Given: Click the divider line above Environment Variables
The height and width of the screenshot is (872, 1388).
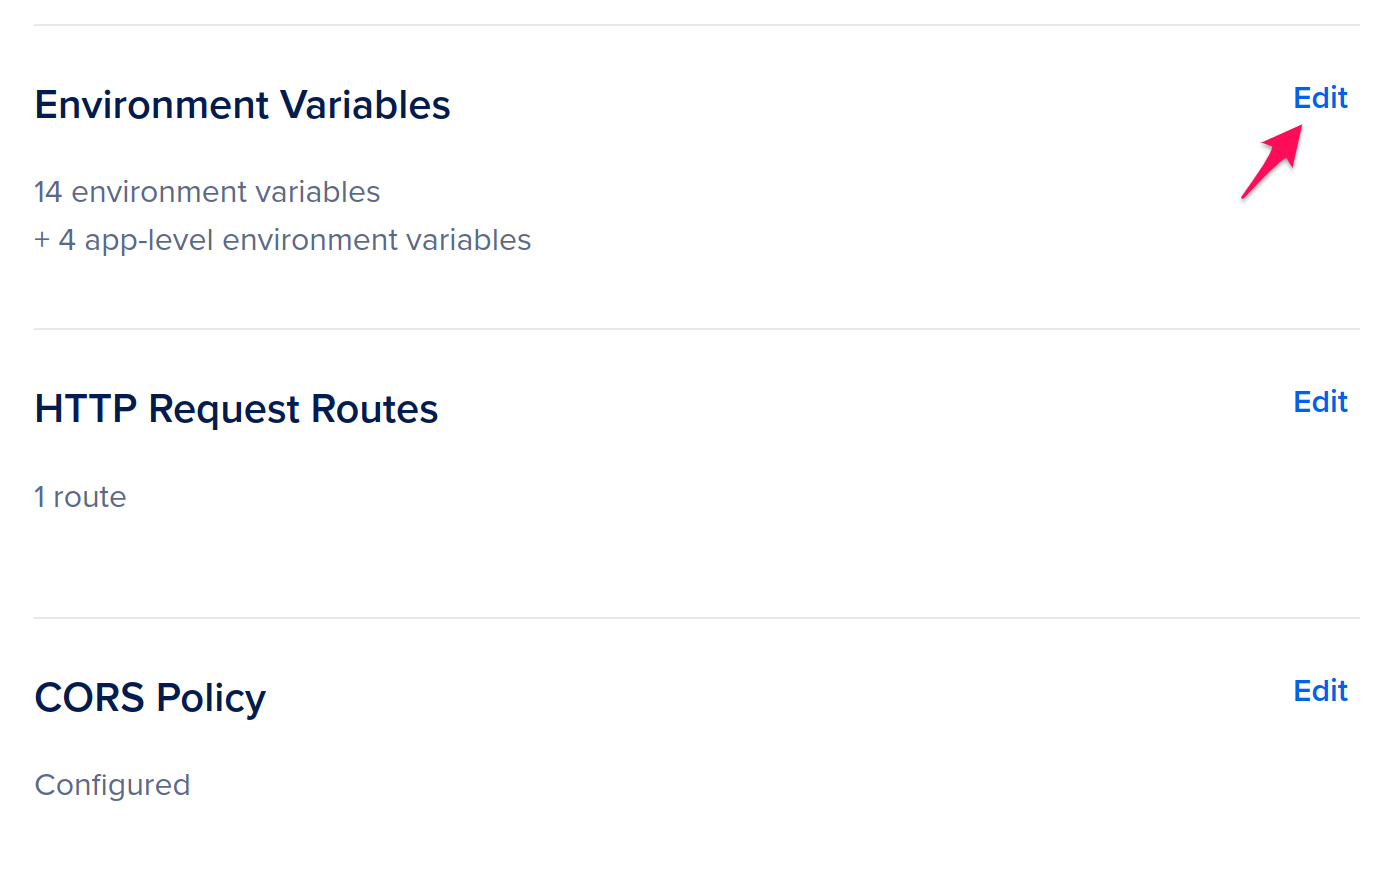Looking at the screenshot, I should tap(696, 25).
